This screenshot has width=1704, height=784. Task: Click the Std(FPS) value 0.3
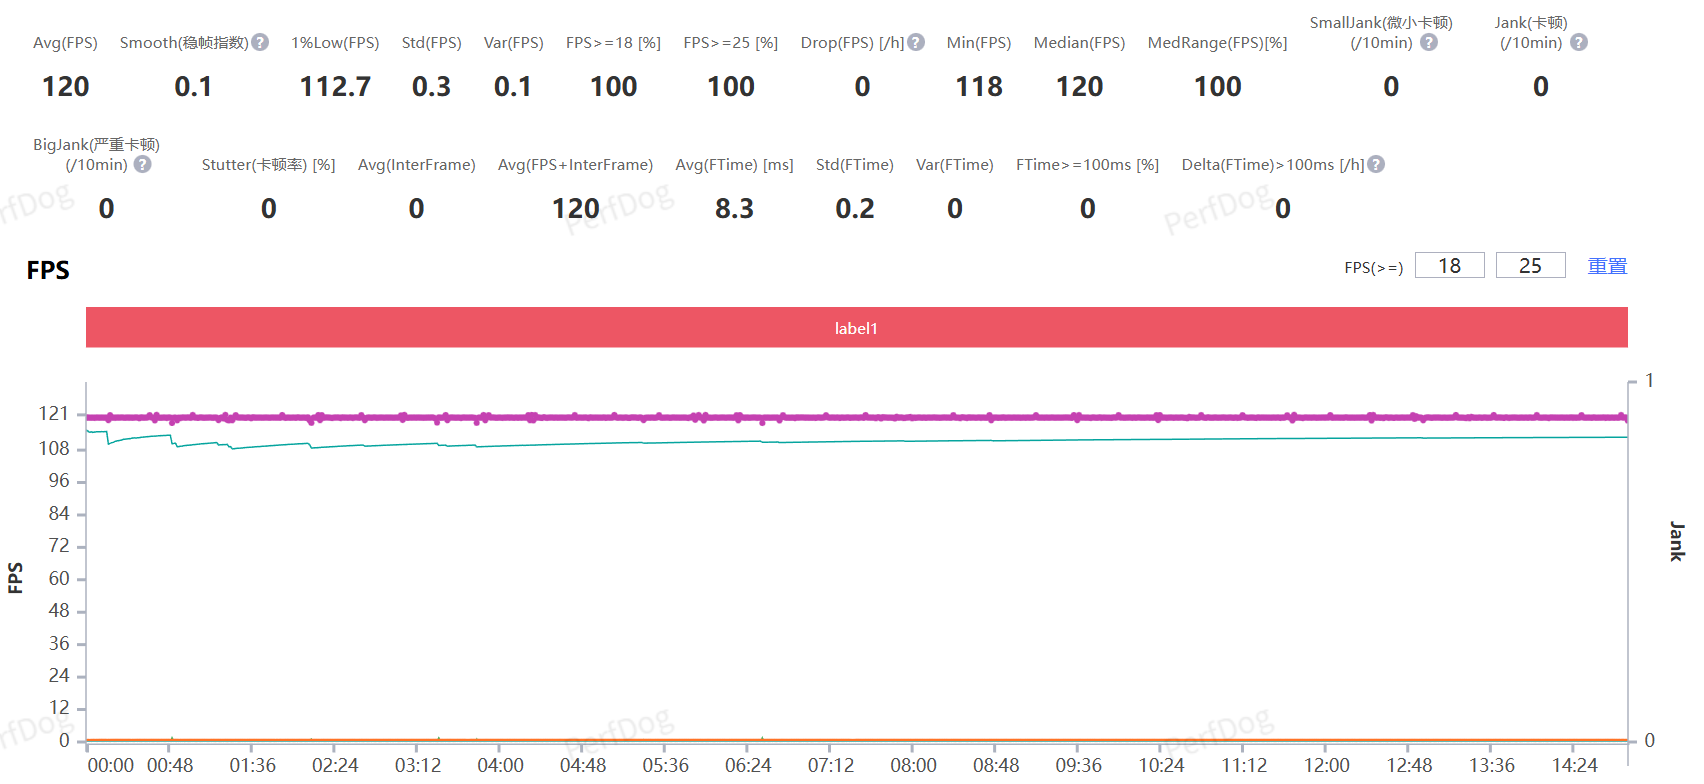pos(431,87)
